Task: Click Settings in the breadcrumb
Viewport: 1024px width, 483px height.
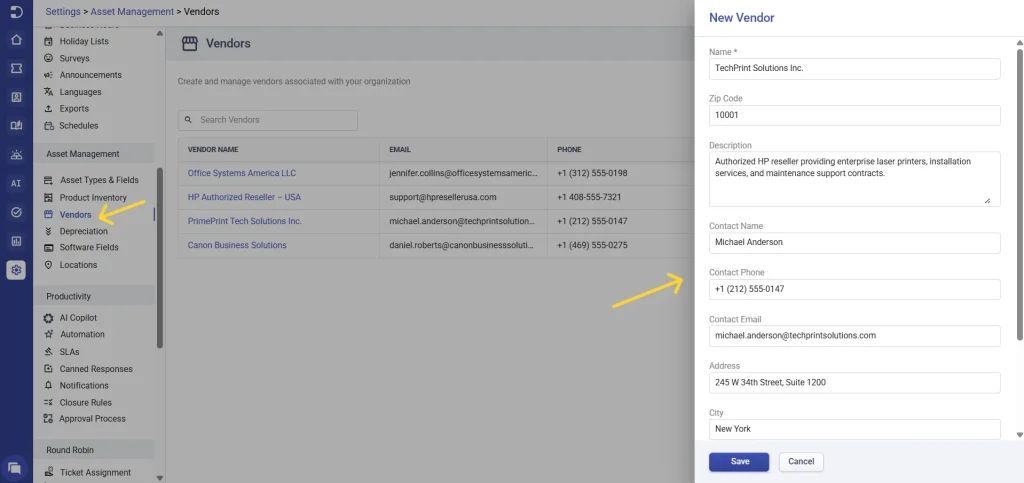Action: pos(63,12)
